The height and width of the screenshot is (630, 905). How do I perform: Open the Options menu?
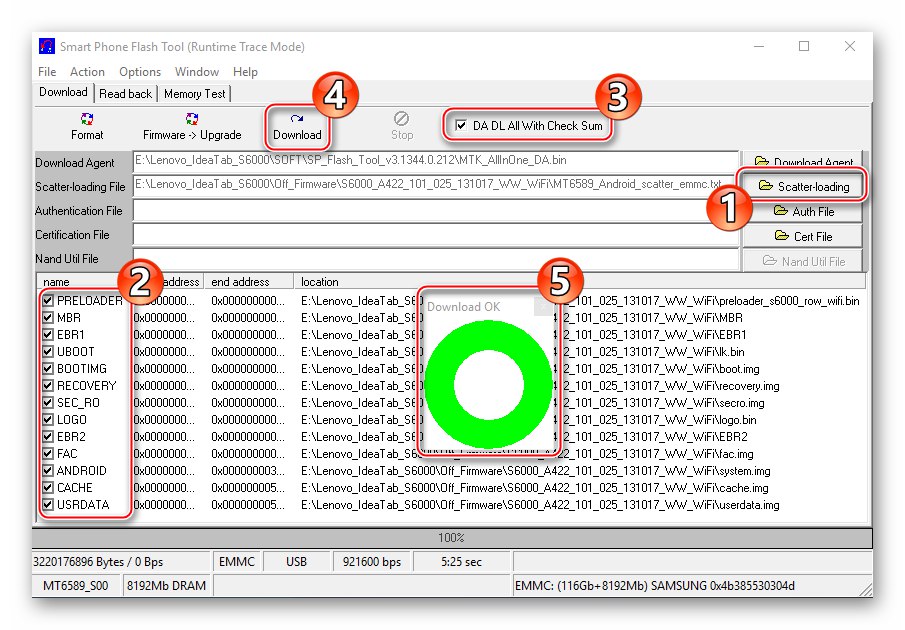tap(140, 72)
